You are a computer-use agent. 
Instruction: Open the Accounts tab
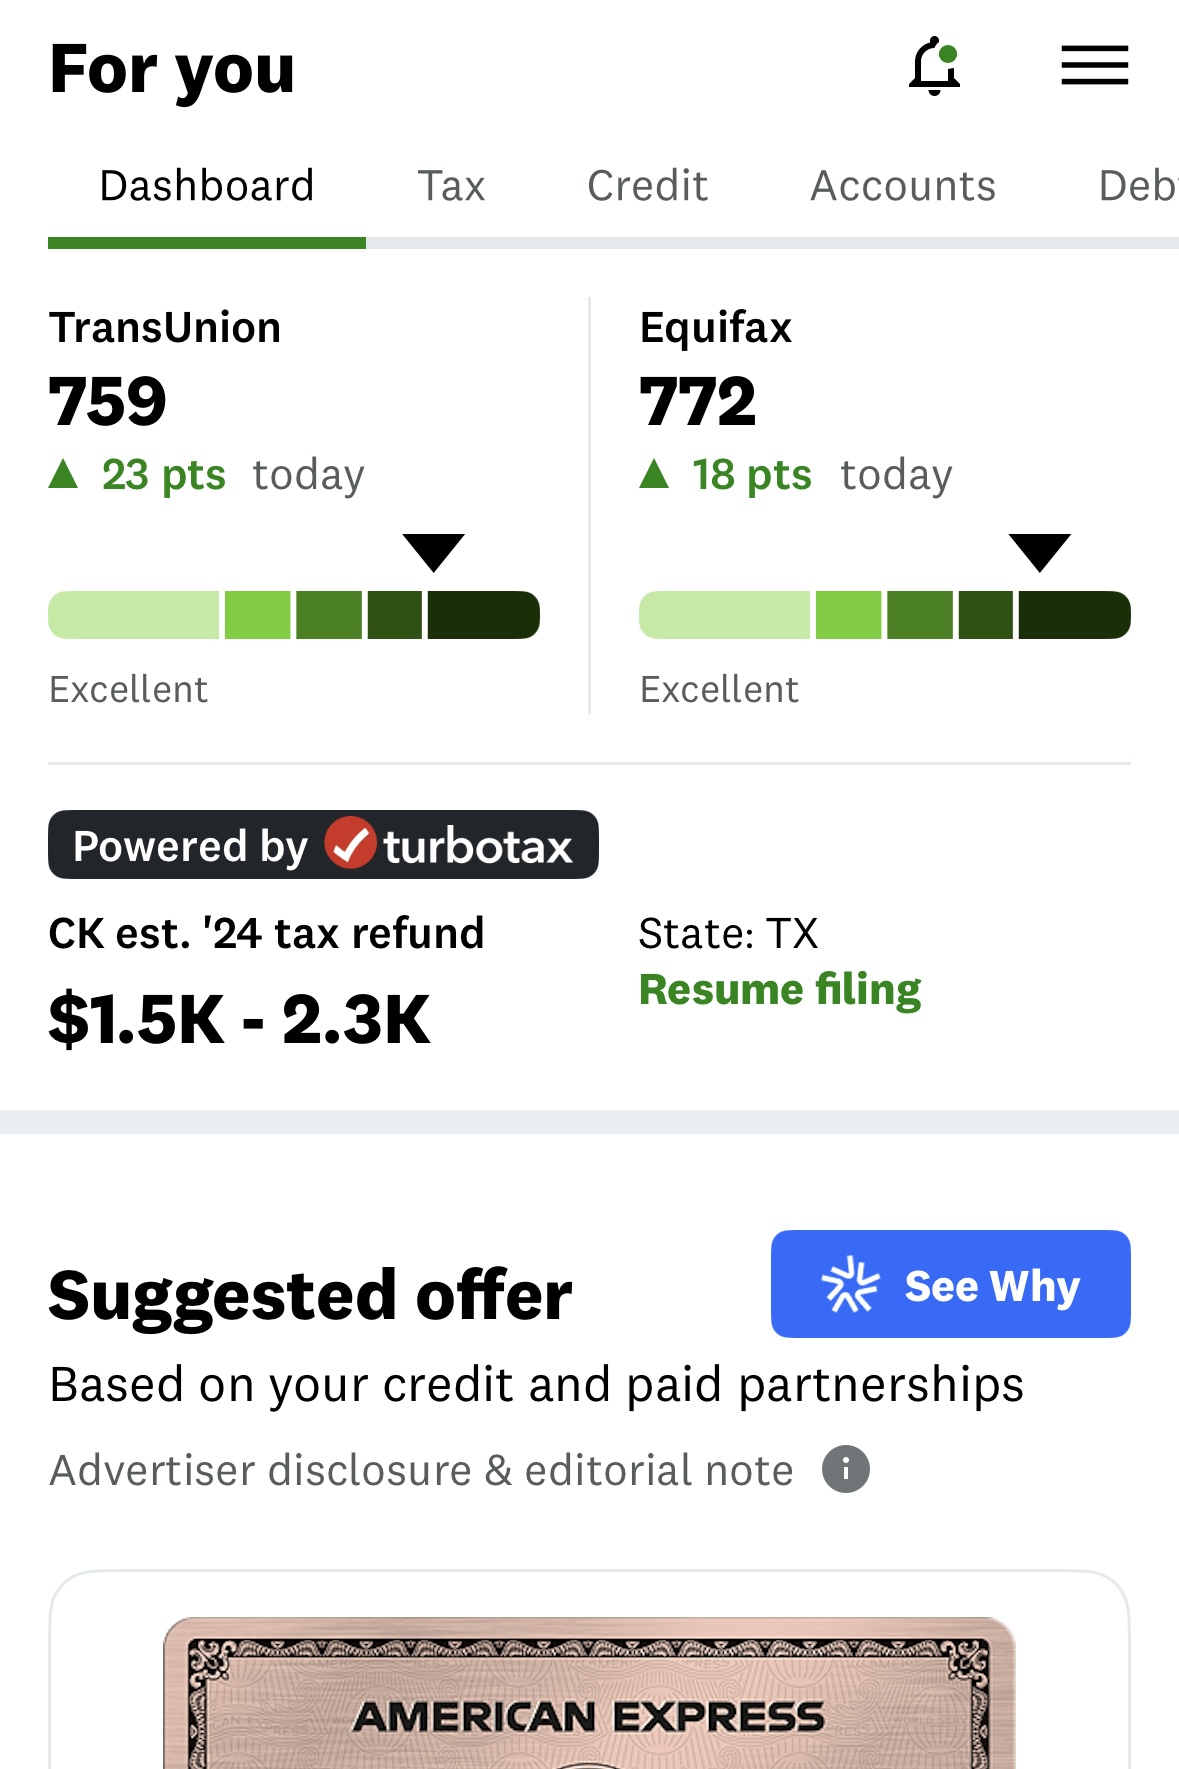[903, 186]
